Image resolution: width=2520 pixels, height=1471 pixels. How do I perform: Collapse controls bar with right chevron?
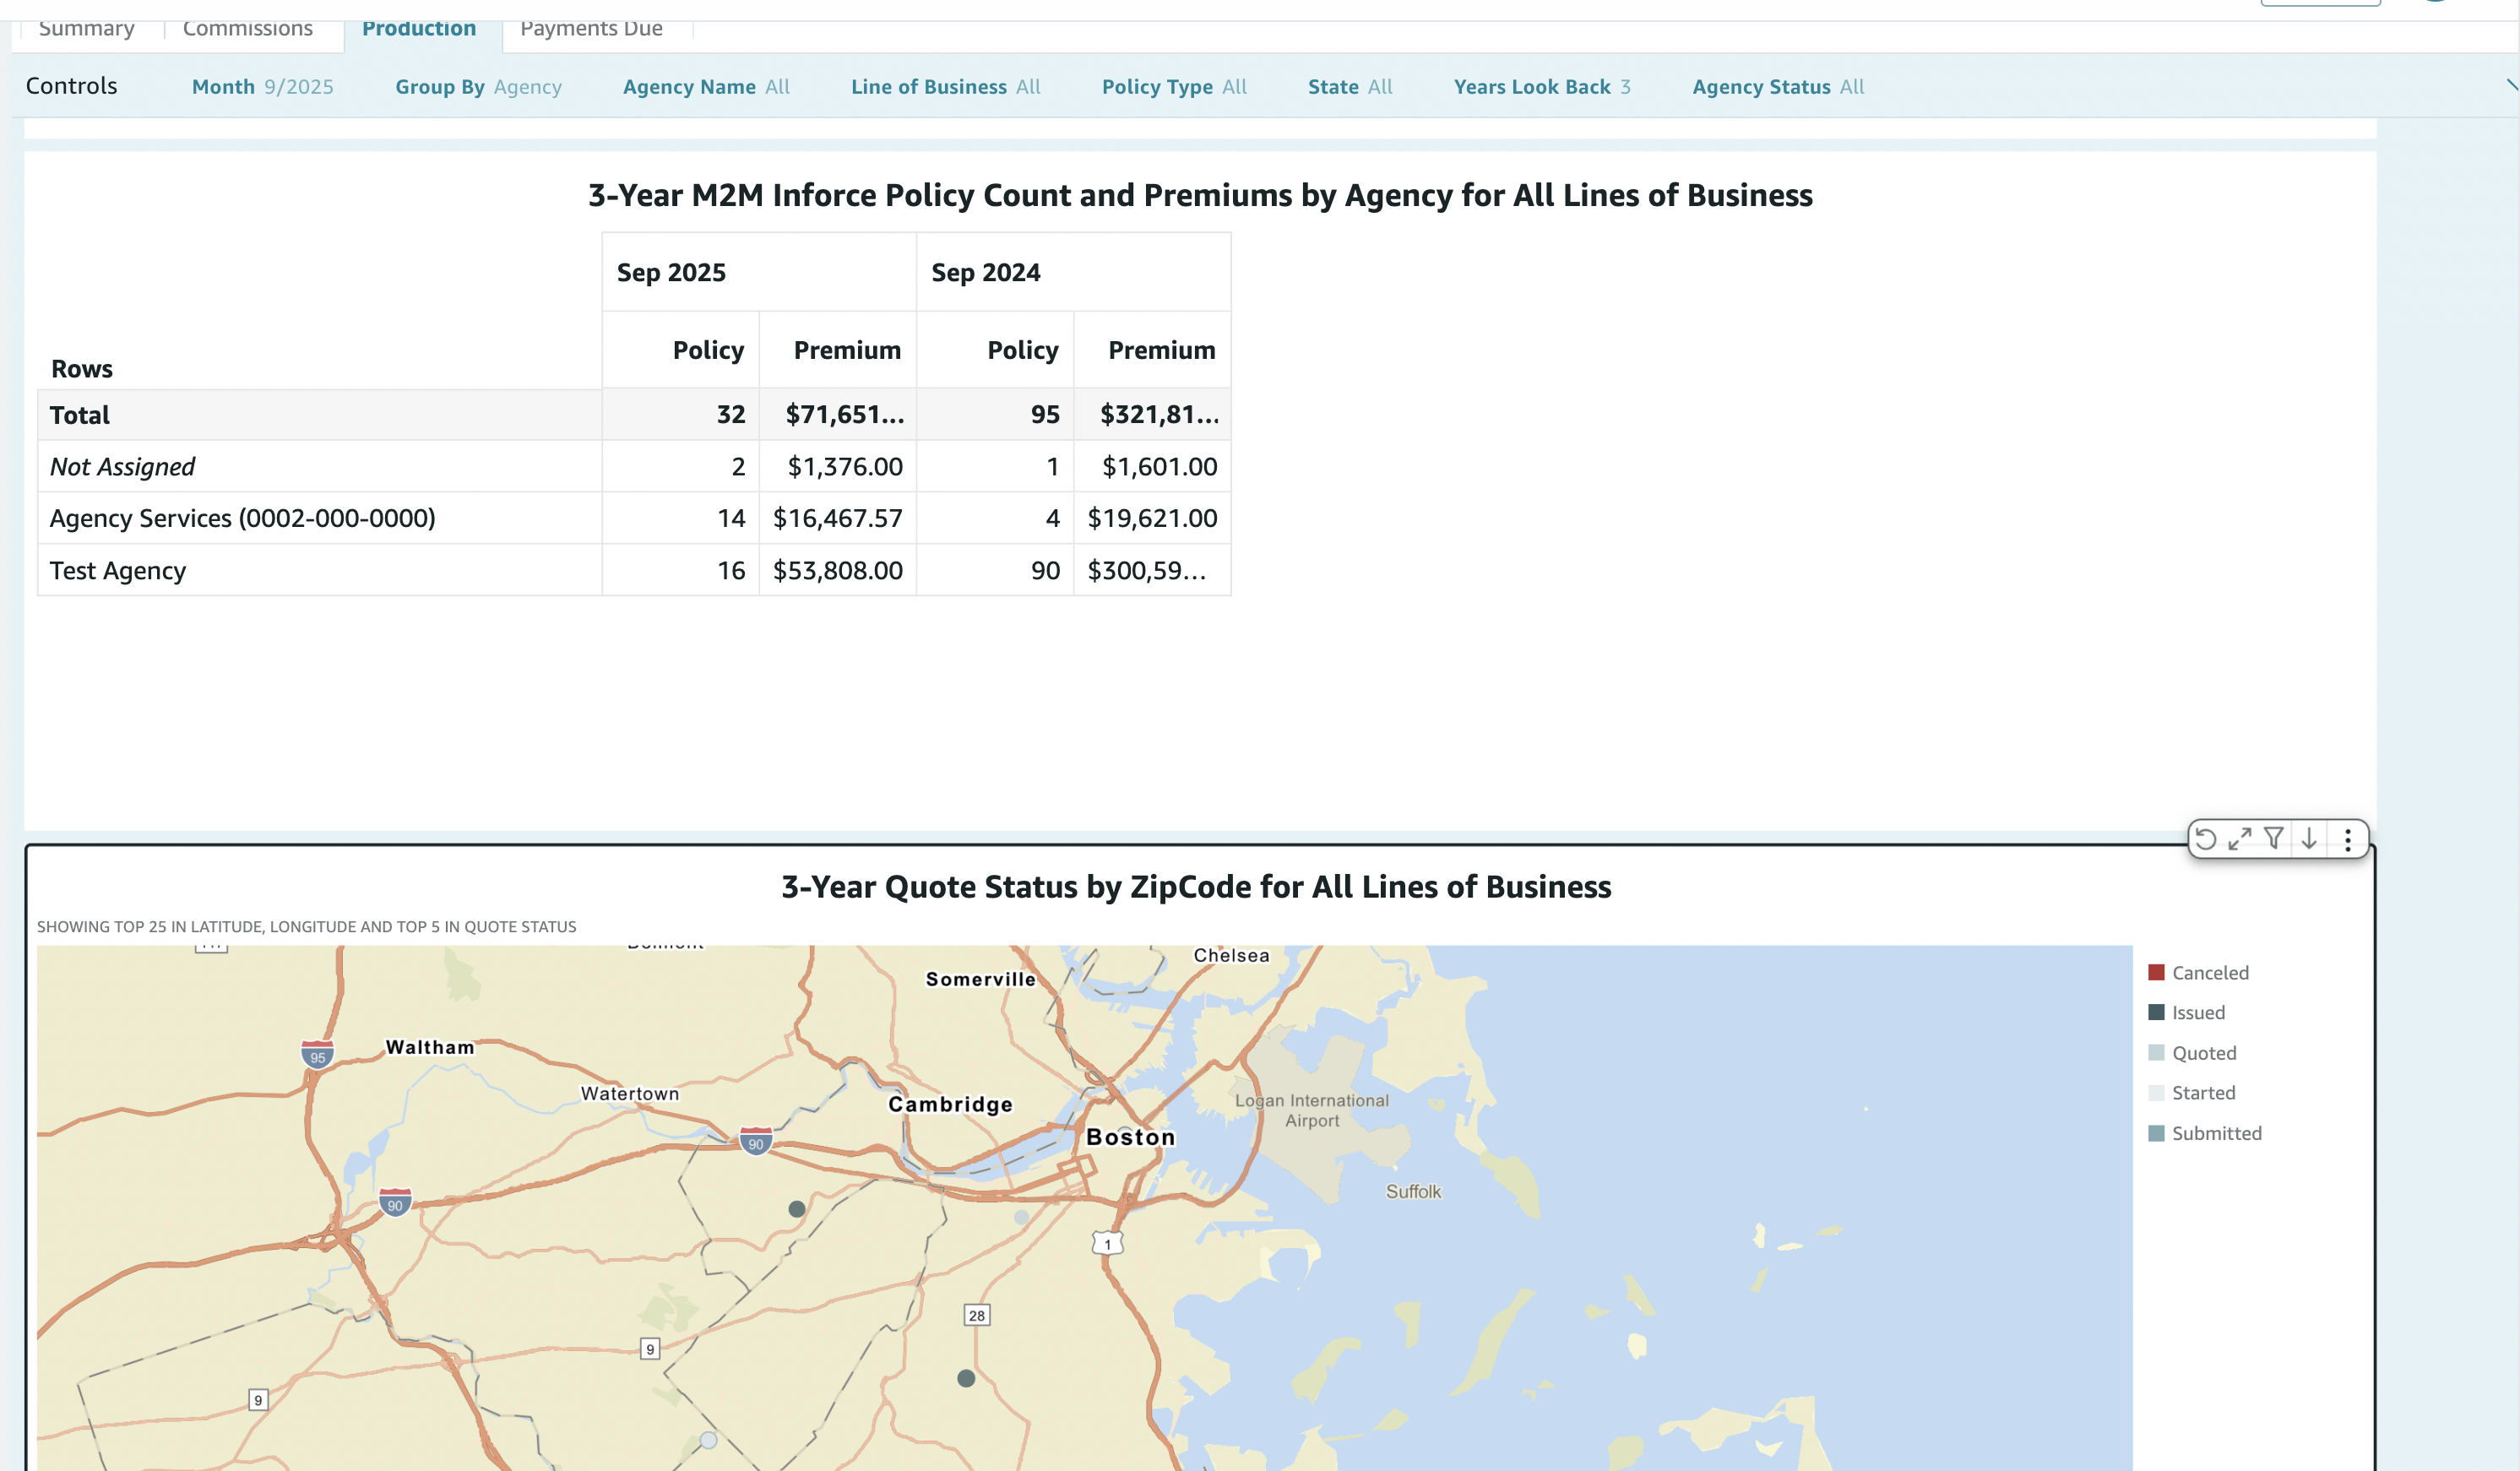(x=2511, y=86)
